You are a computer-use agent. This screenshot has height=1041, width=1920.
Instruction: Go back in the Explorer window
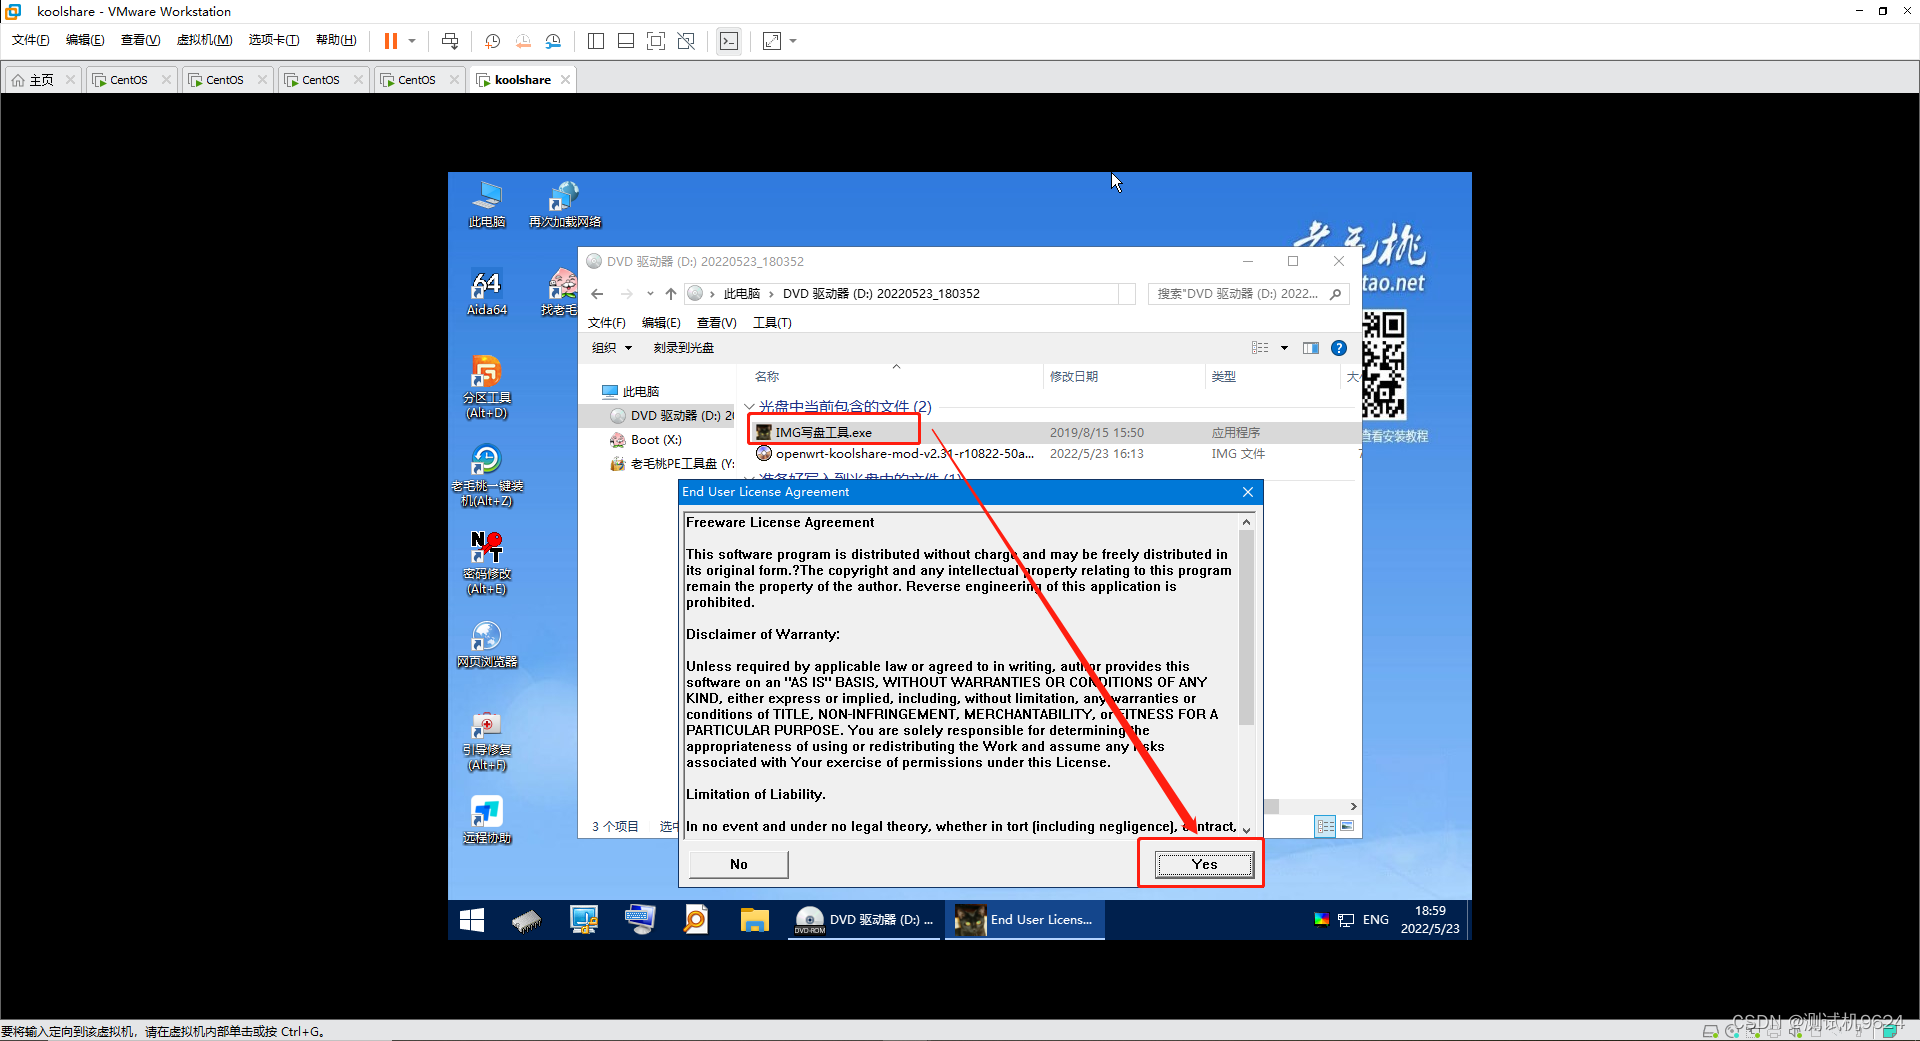(x=597, y=294)
